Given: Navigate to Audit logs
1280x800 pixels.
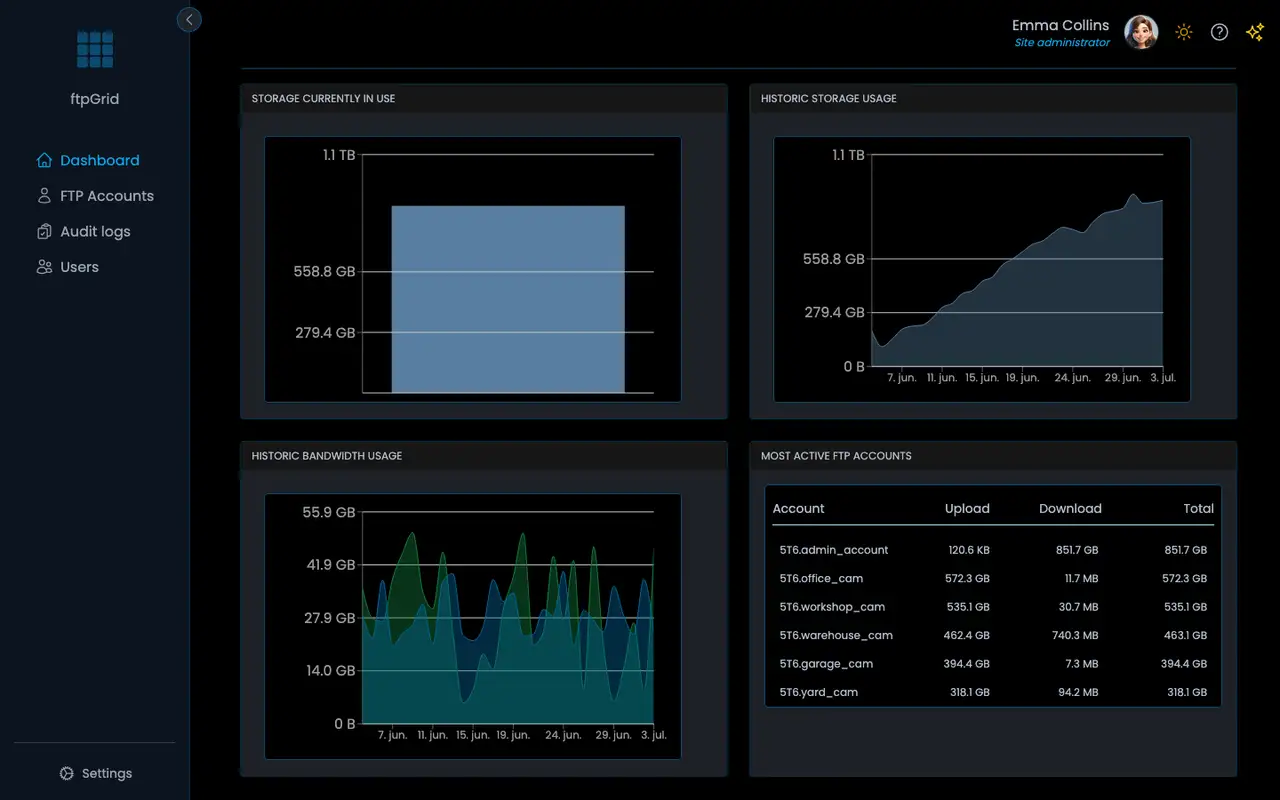Looking at the screenshot, I should [95, 232].
